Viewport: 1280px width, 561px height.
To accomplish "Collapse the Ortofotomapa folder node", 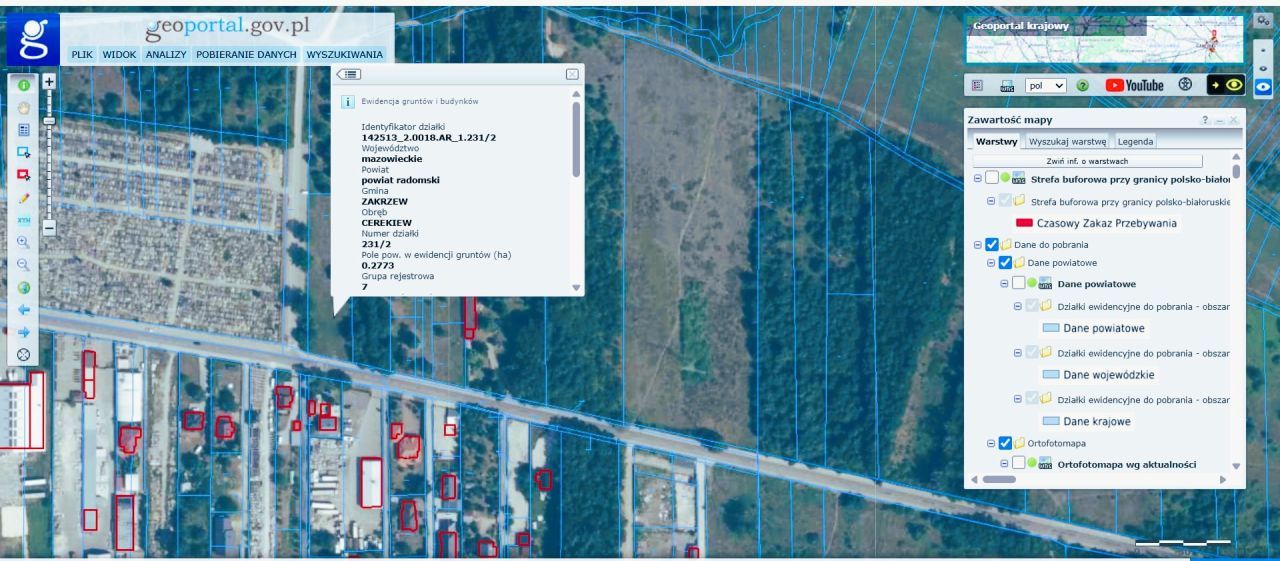I will pos(991,443).
